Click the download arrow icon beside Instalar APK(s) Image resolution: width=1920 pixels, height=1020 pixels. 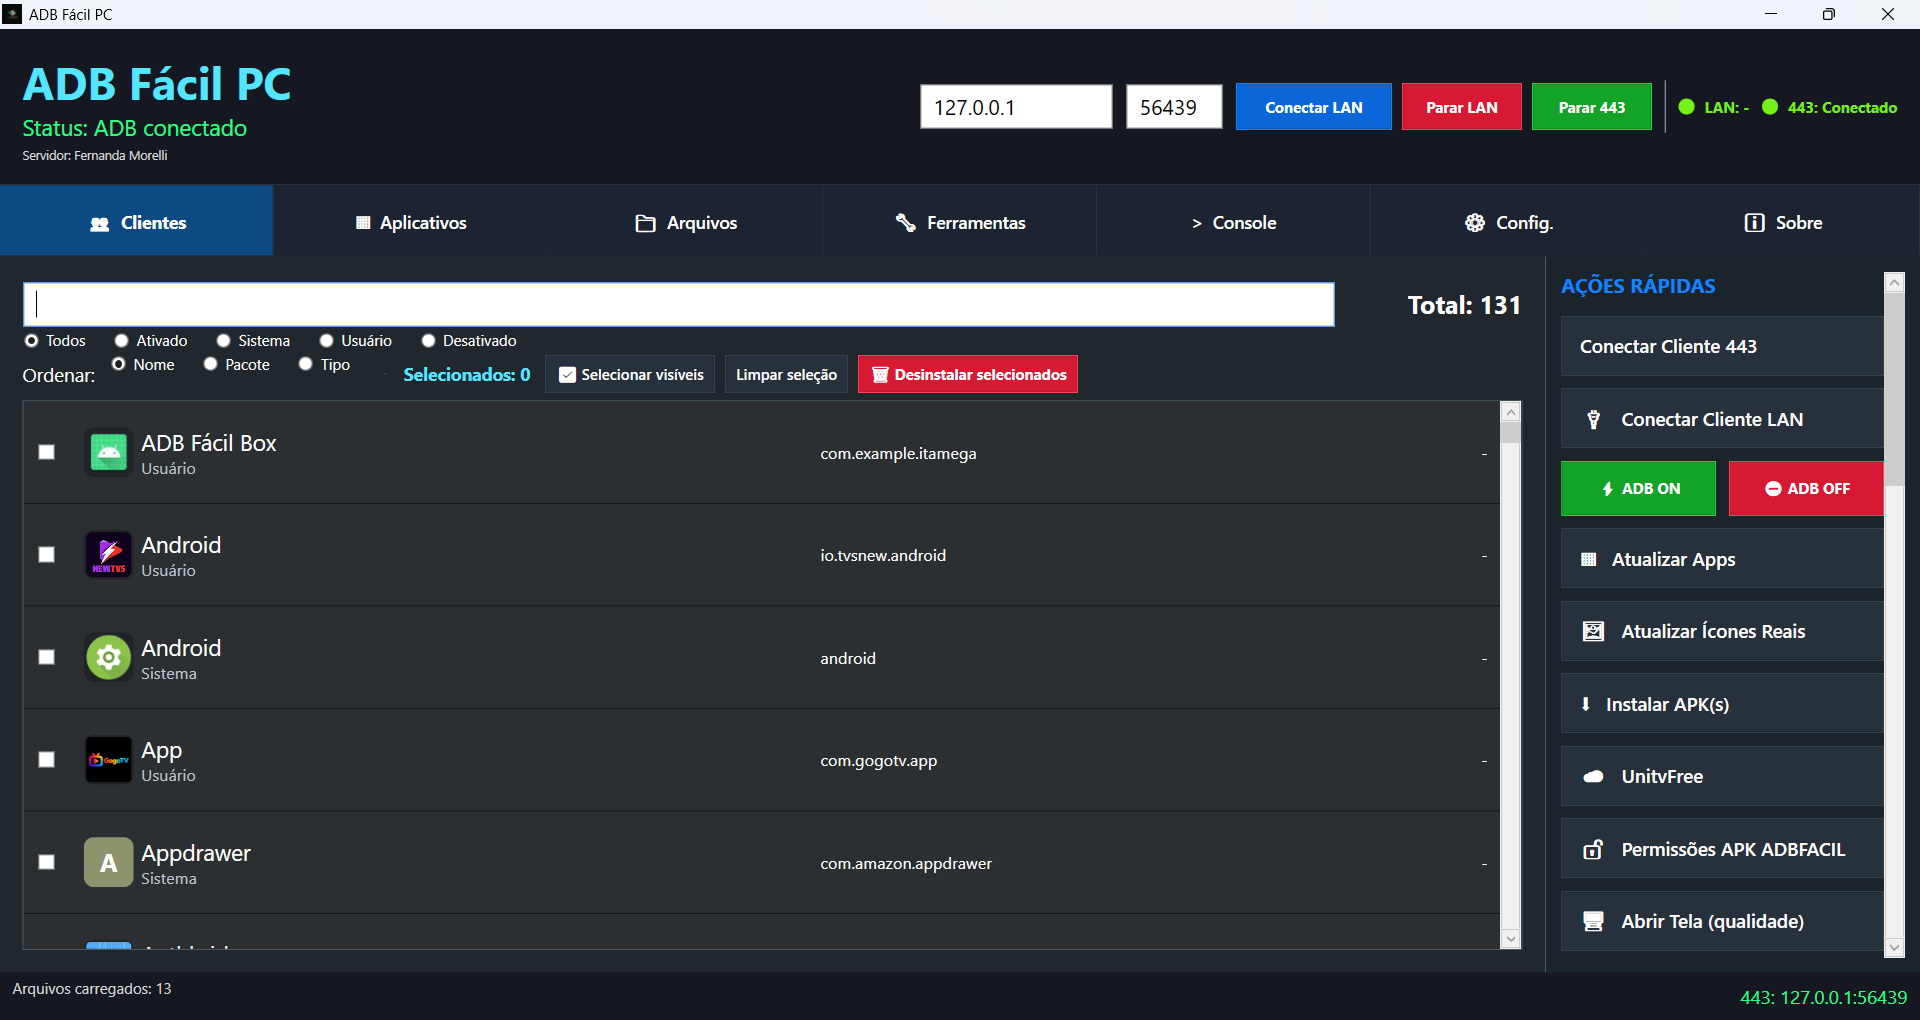coord(1586,704)
